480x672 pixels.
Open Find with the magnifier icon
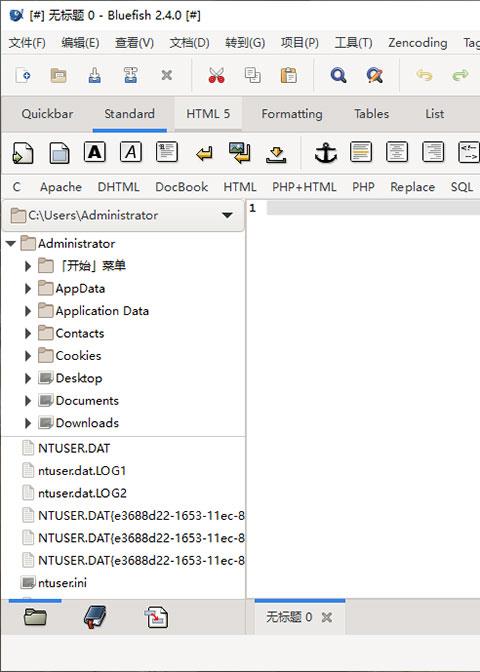click(x=338, y=75)
